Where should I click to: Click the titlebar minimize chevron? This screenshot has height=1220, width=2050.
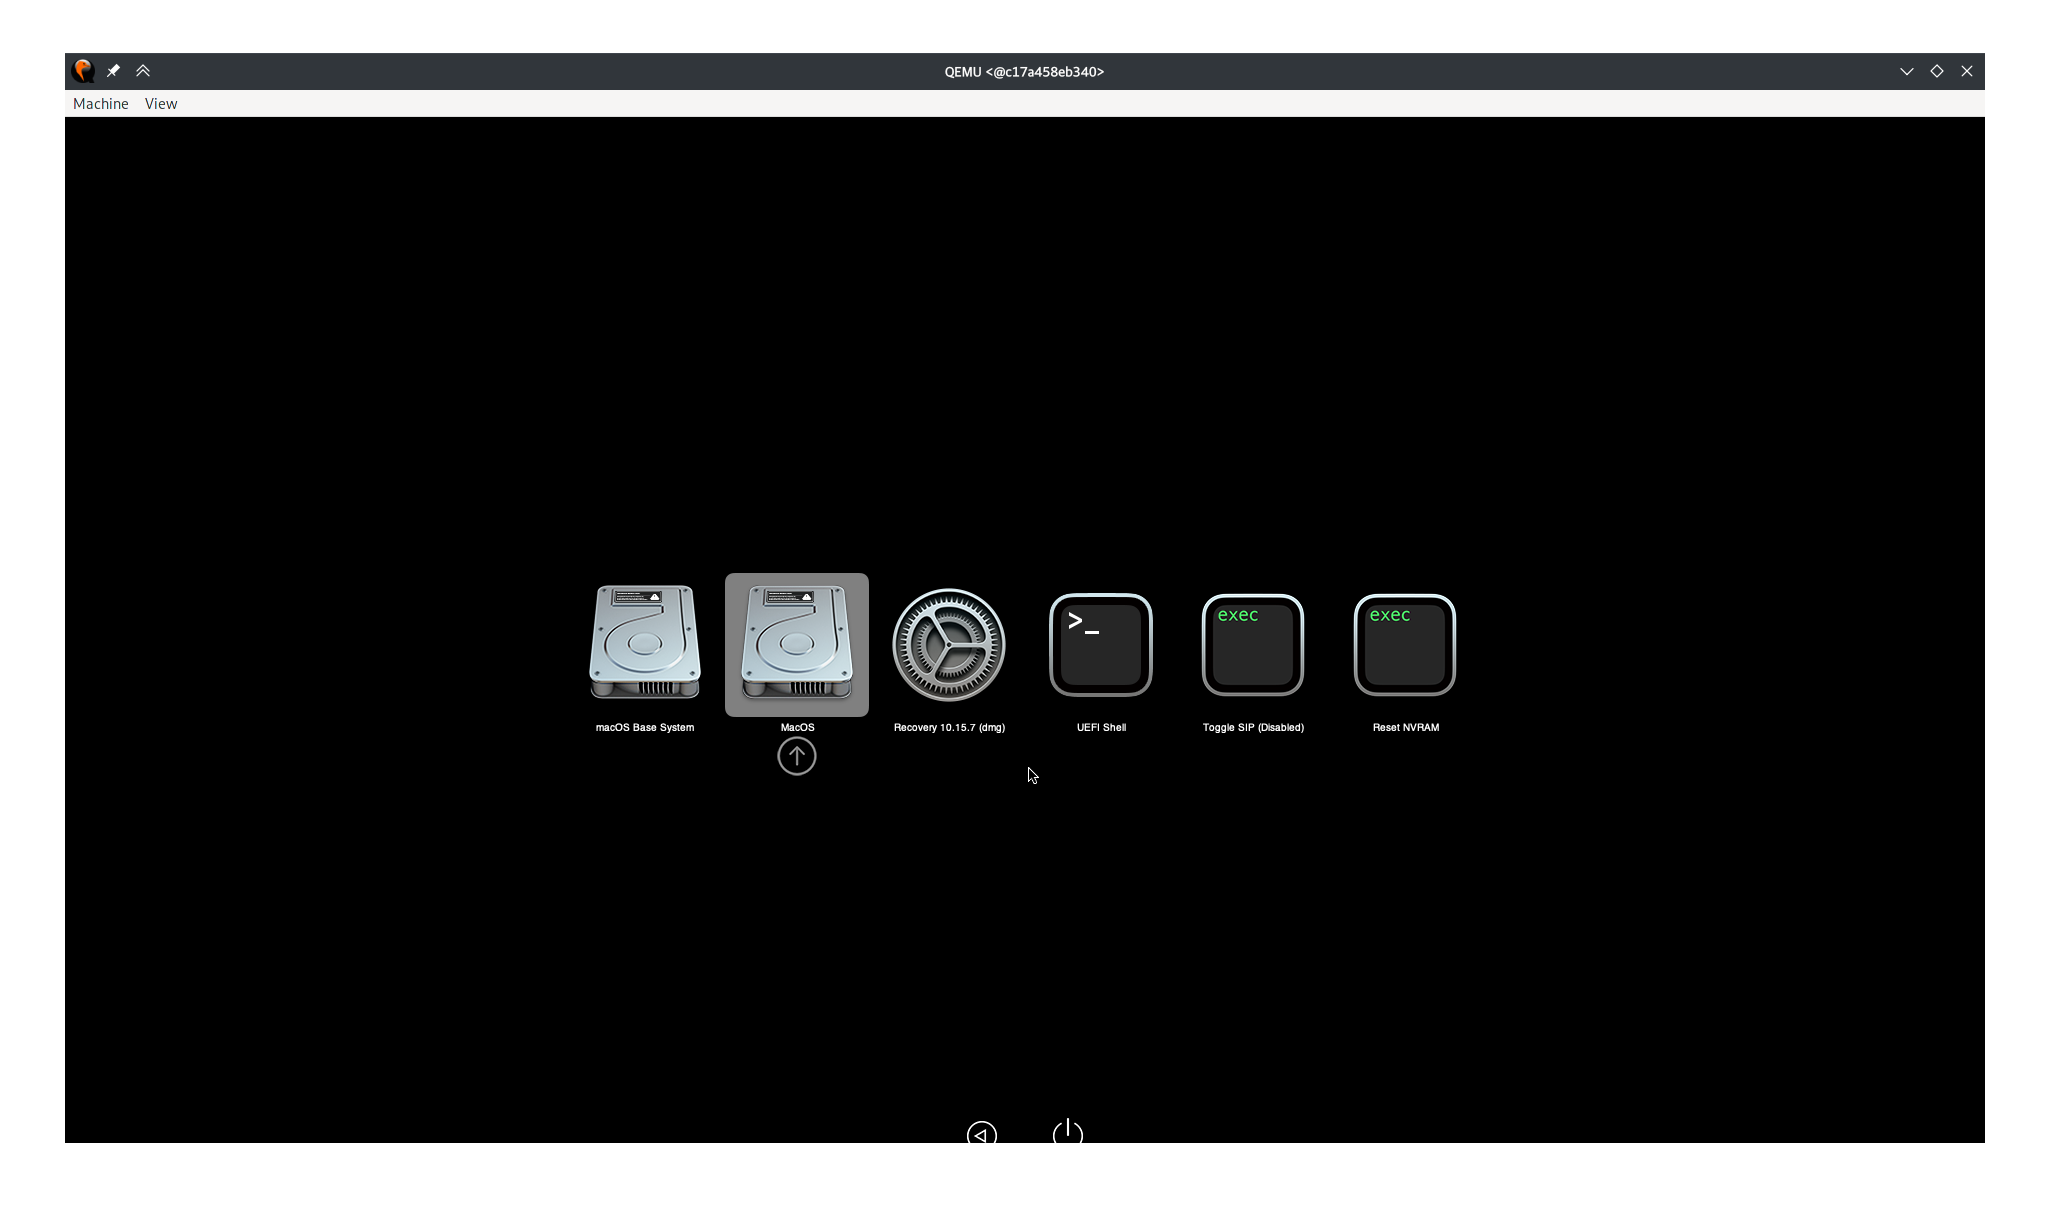click(1906, 71)
